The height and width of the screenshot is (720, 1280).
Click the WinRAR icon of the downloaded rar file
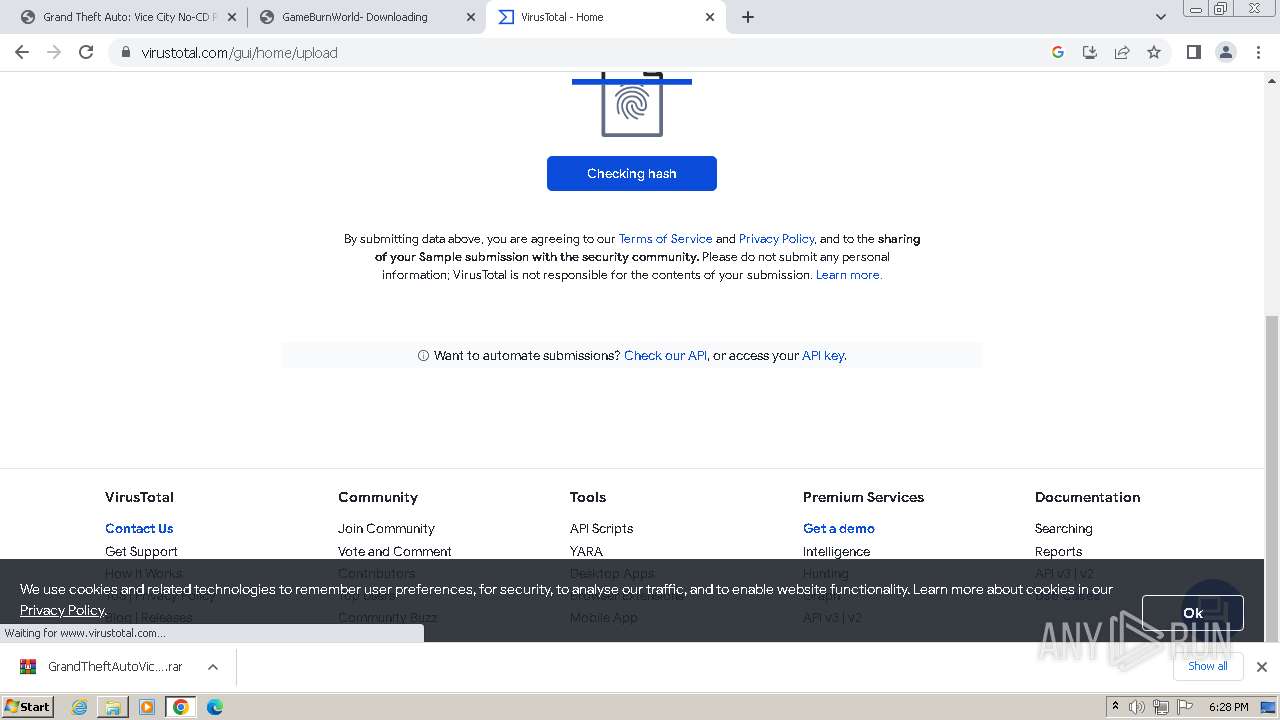coord(28,667)
